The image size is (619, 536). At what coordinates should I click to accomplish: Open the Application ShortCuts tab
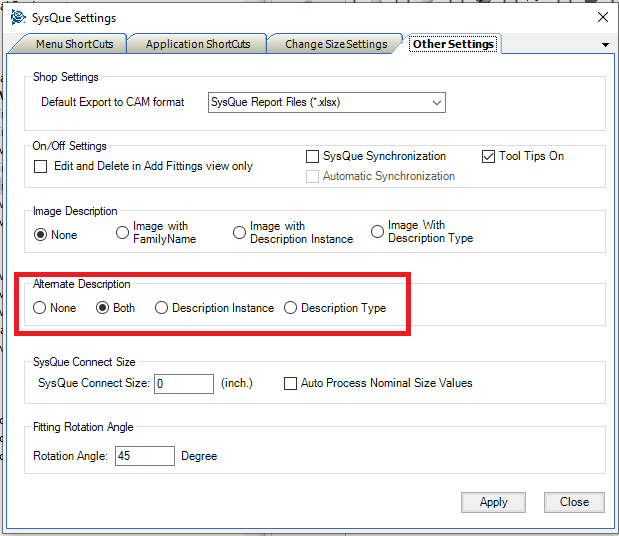coord(198,44)
